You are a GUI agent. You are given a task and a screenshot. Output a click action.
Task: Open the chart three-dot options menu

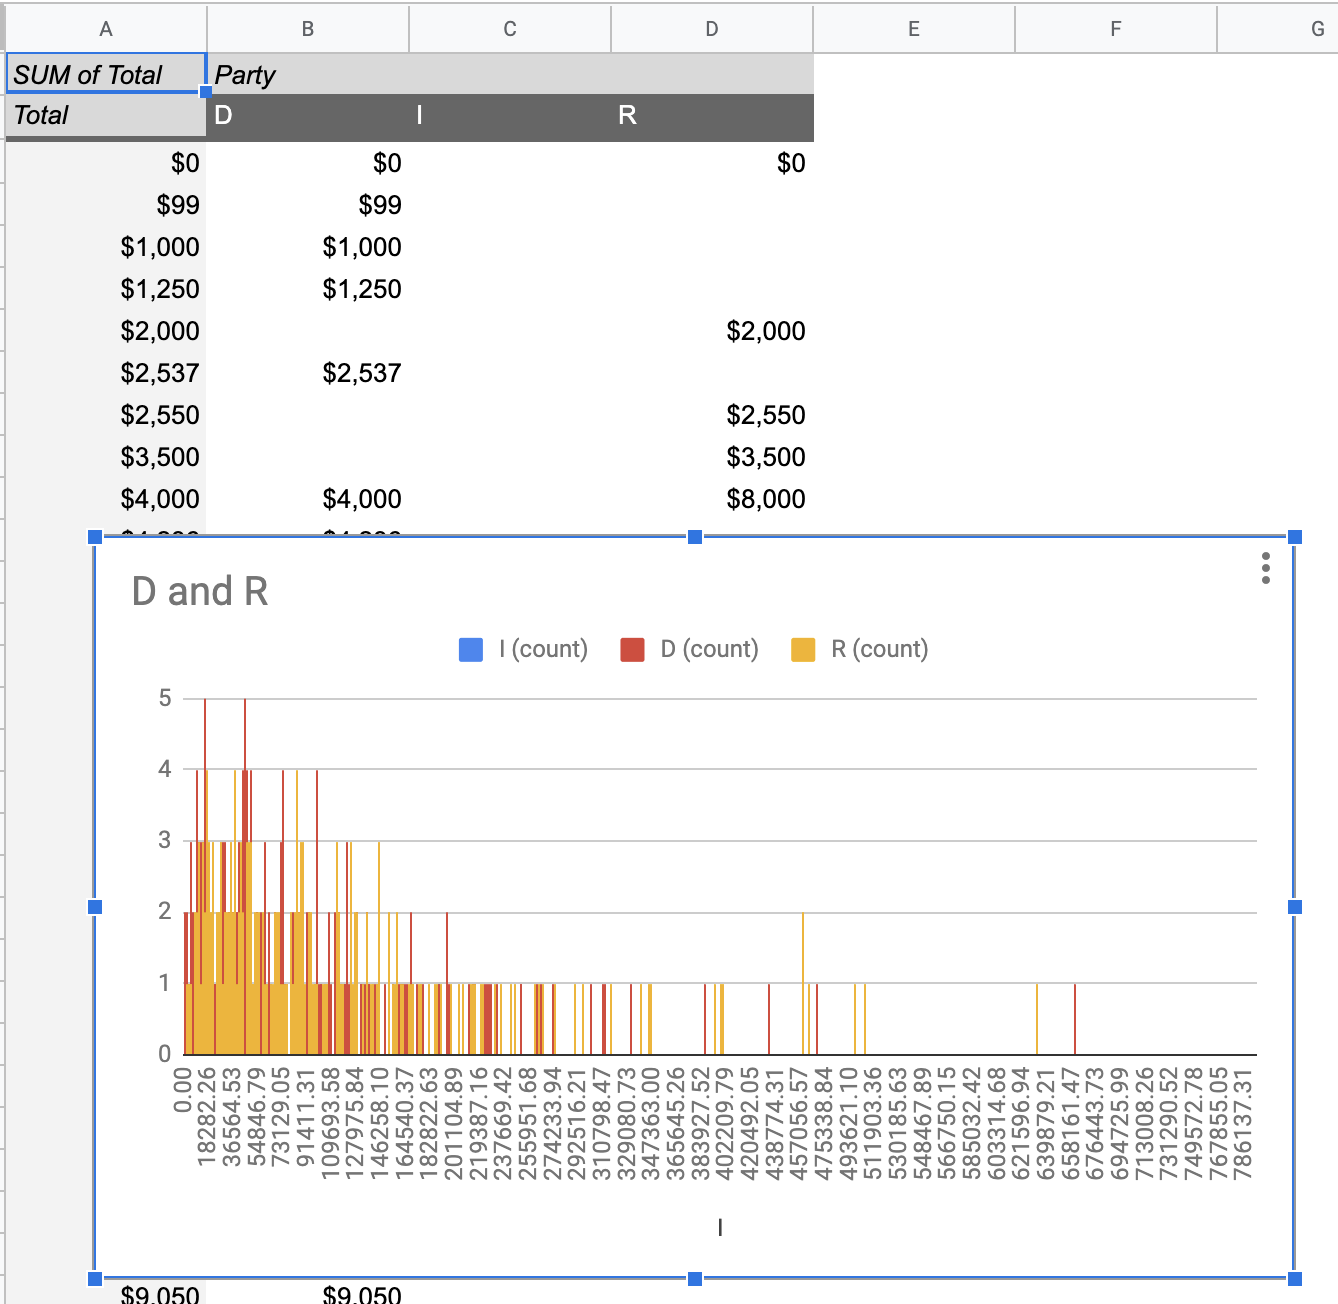[x=1266, y=568]
